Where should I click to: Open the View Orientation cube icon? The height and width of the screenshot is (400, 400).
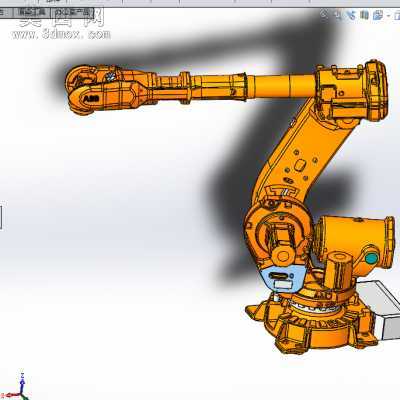(378, 15)
